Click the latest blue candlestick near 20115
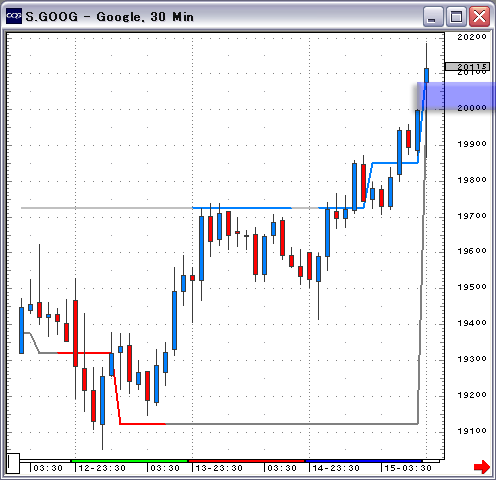 tap(426, 75)
